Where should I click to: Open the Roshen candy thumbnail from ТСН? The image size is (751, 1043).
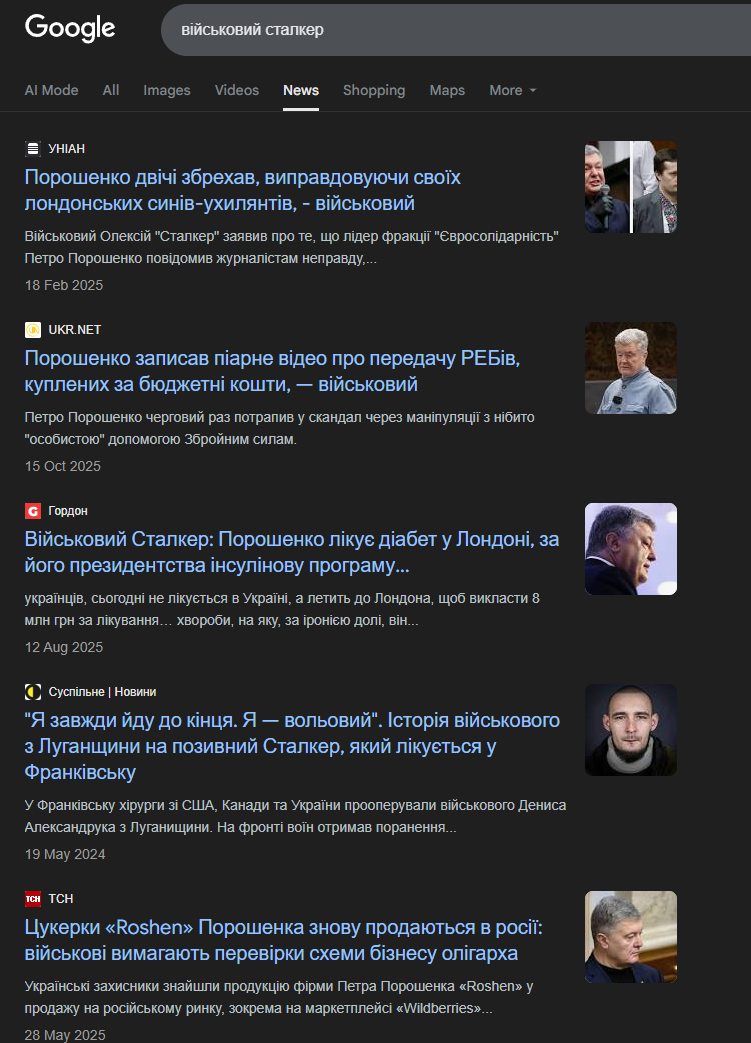(x=631, y=937)
